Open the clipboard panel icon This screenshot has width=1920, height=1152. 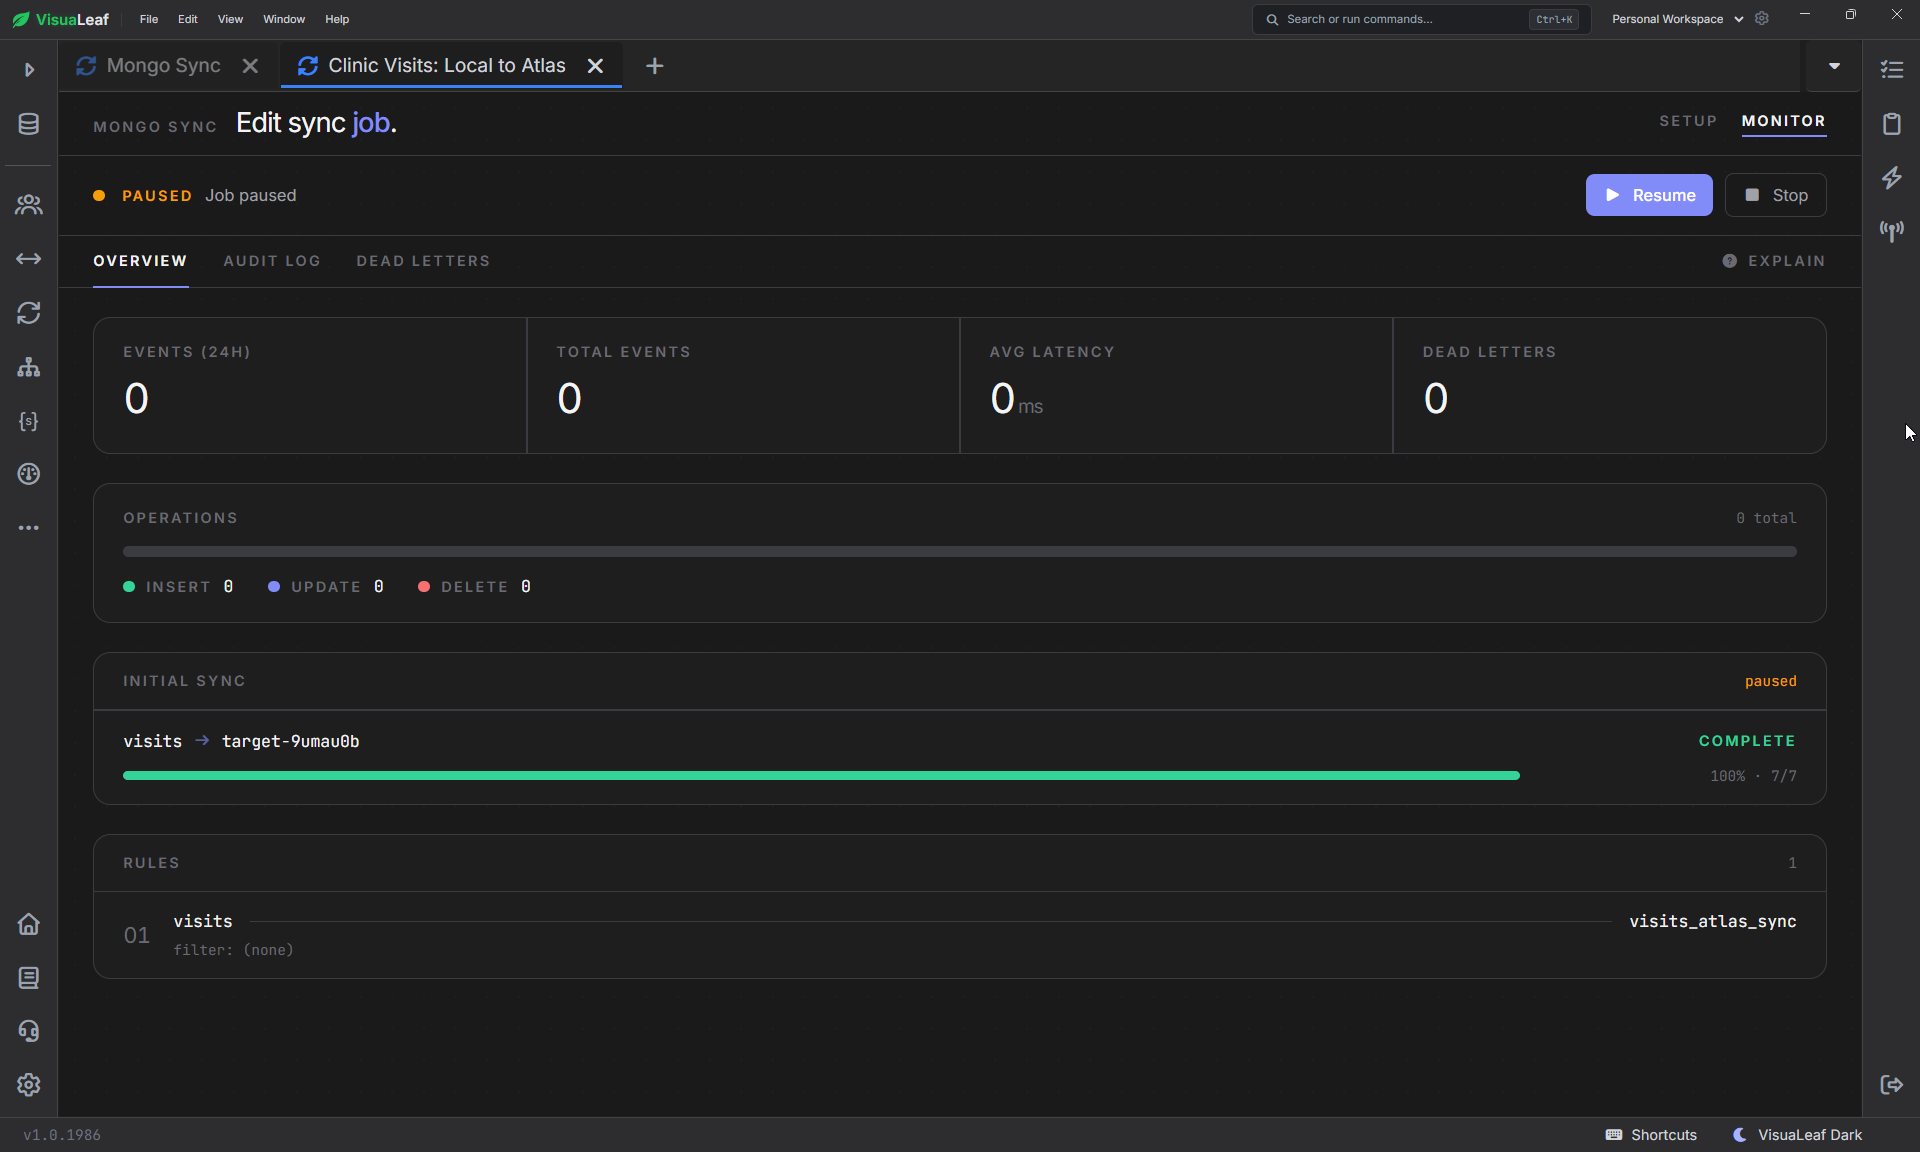pyautogui.click(x=1892, y=124)
